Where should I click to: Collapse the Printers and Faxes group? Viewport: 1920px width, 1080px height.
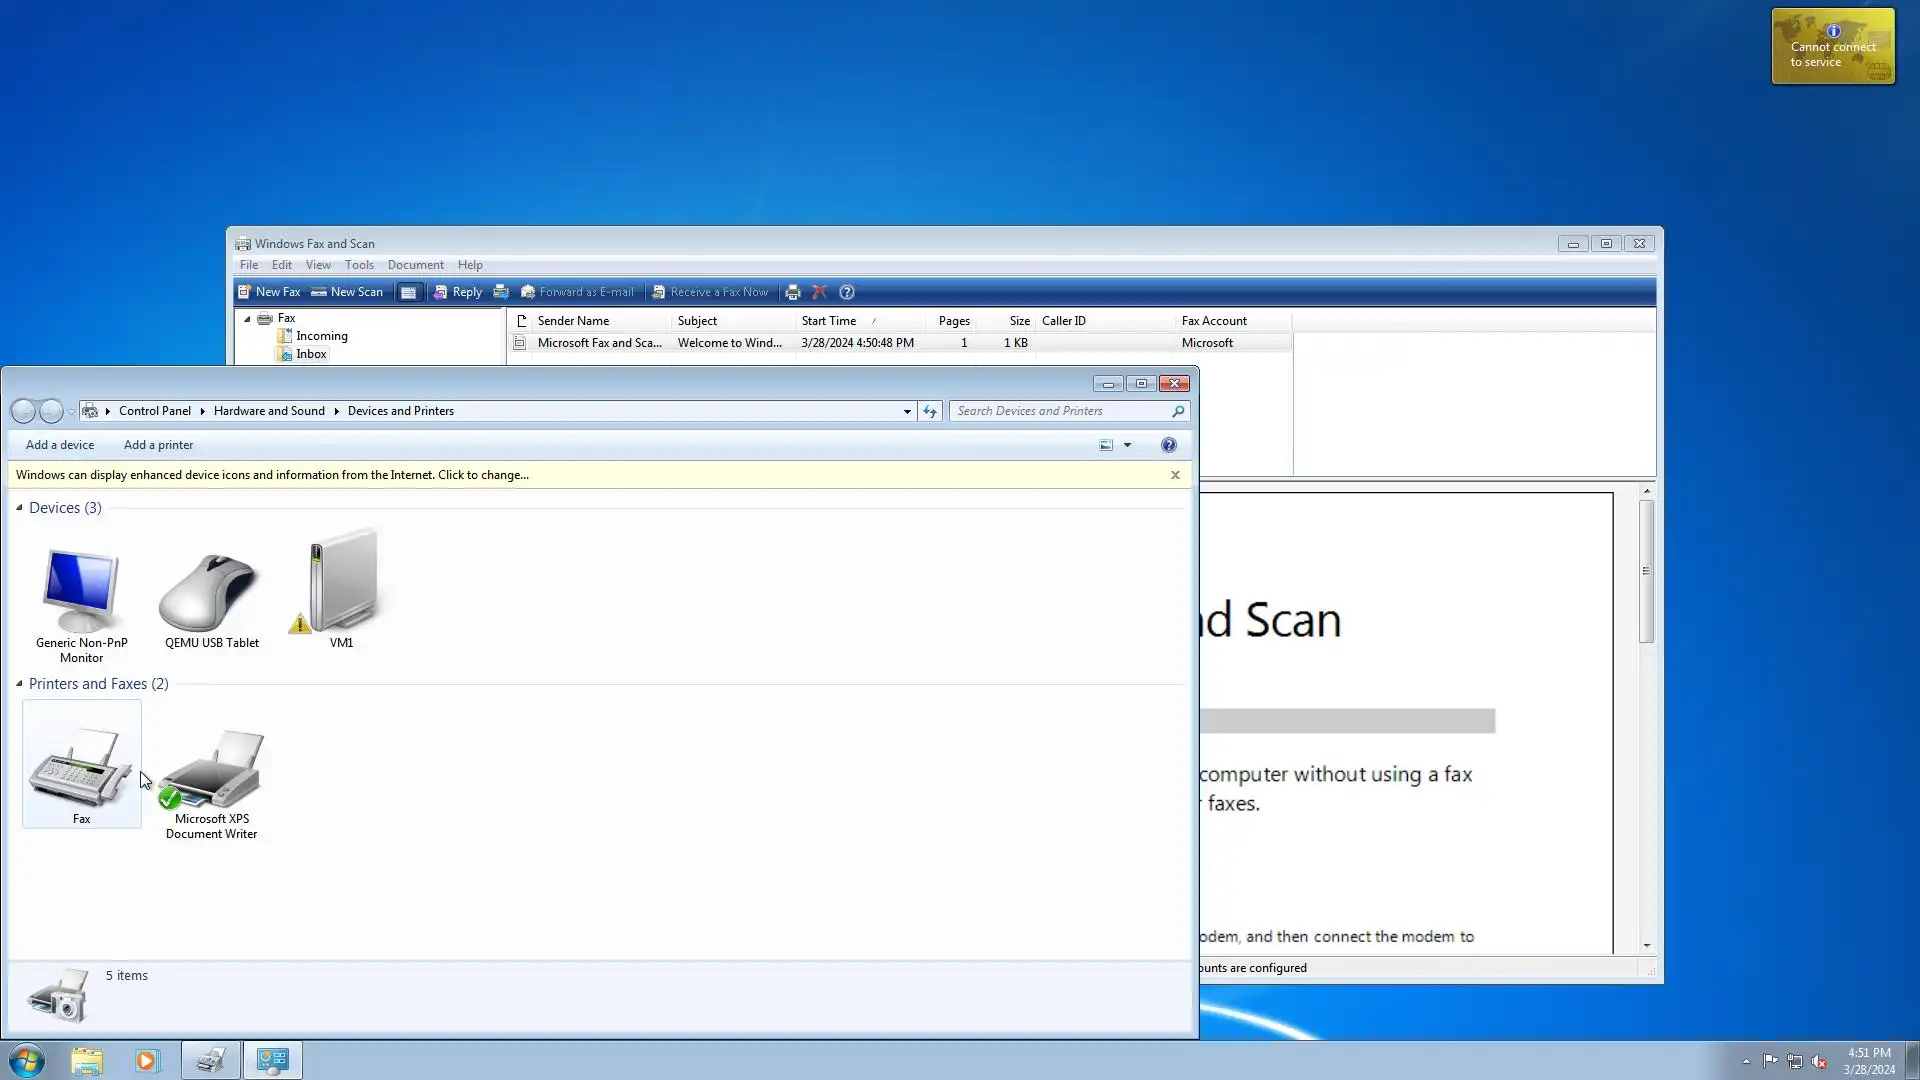pyautogui.click(x=19, y=684)
